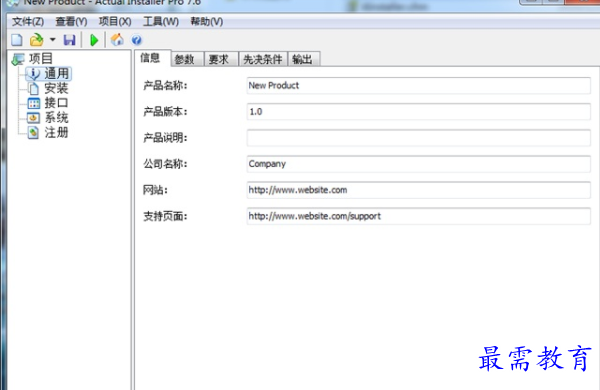Image resolution: width=600 pixels, height=390 pixels.
Task: Switch to the 要求 tab
Action: coord(221,59)
